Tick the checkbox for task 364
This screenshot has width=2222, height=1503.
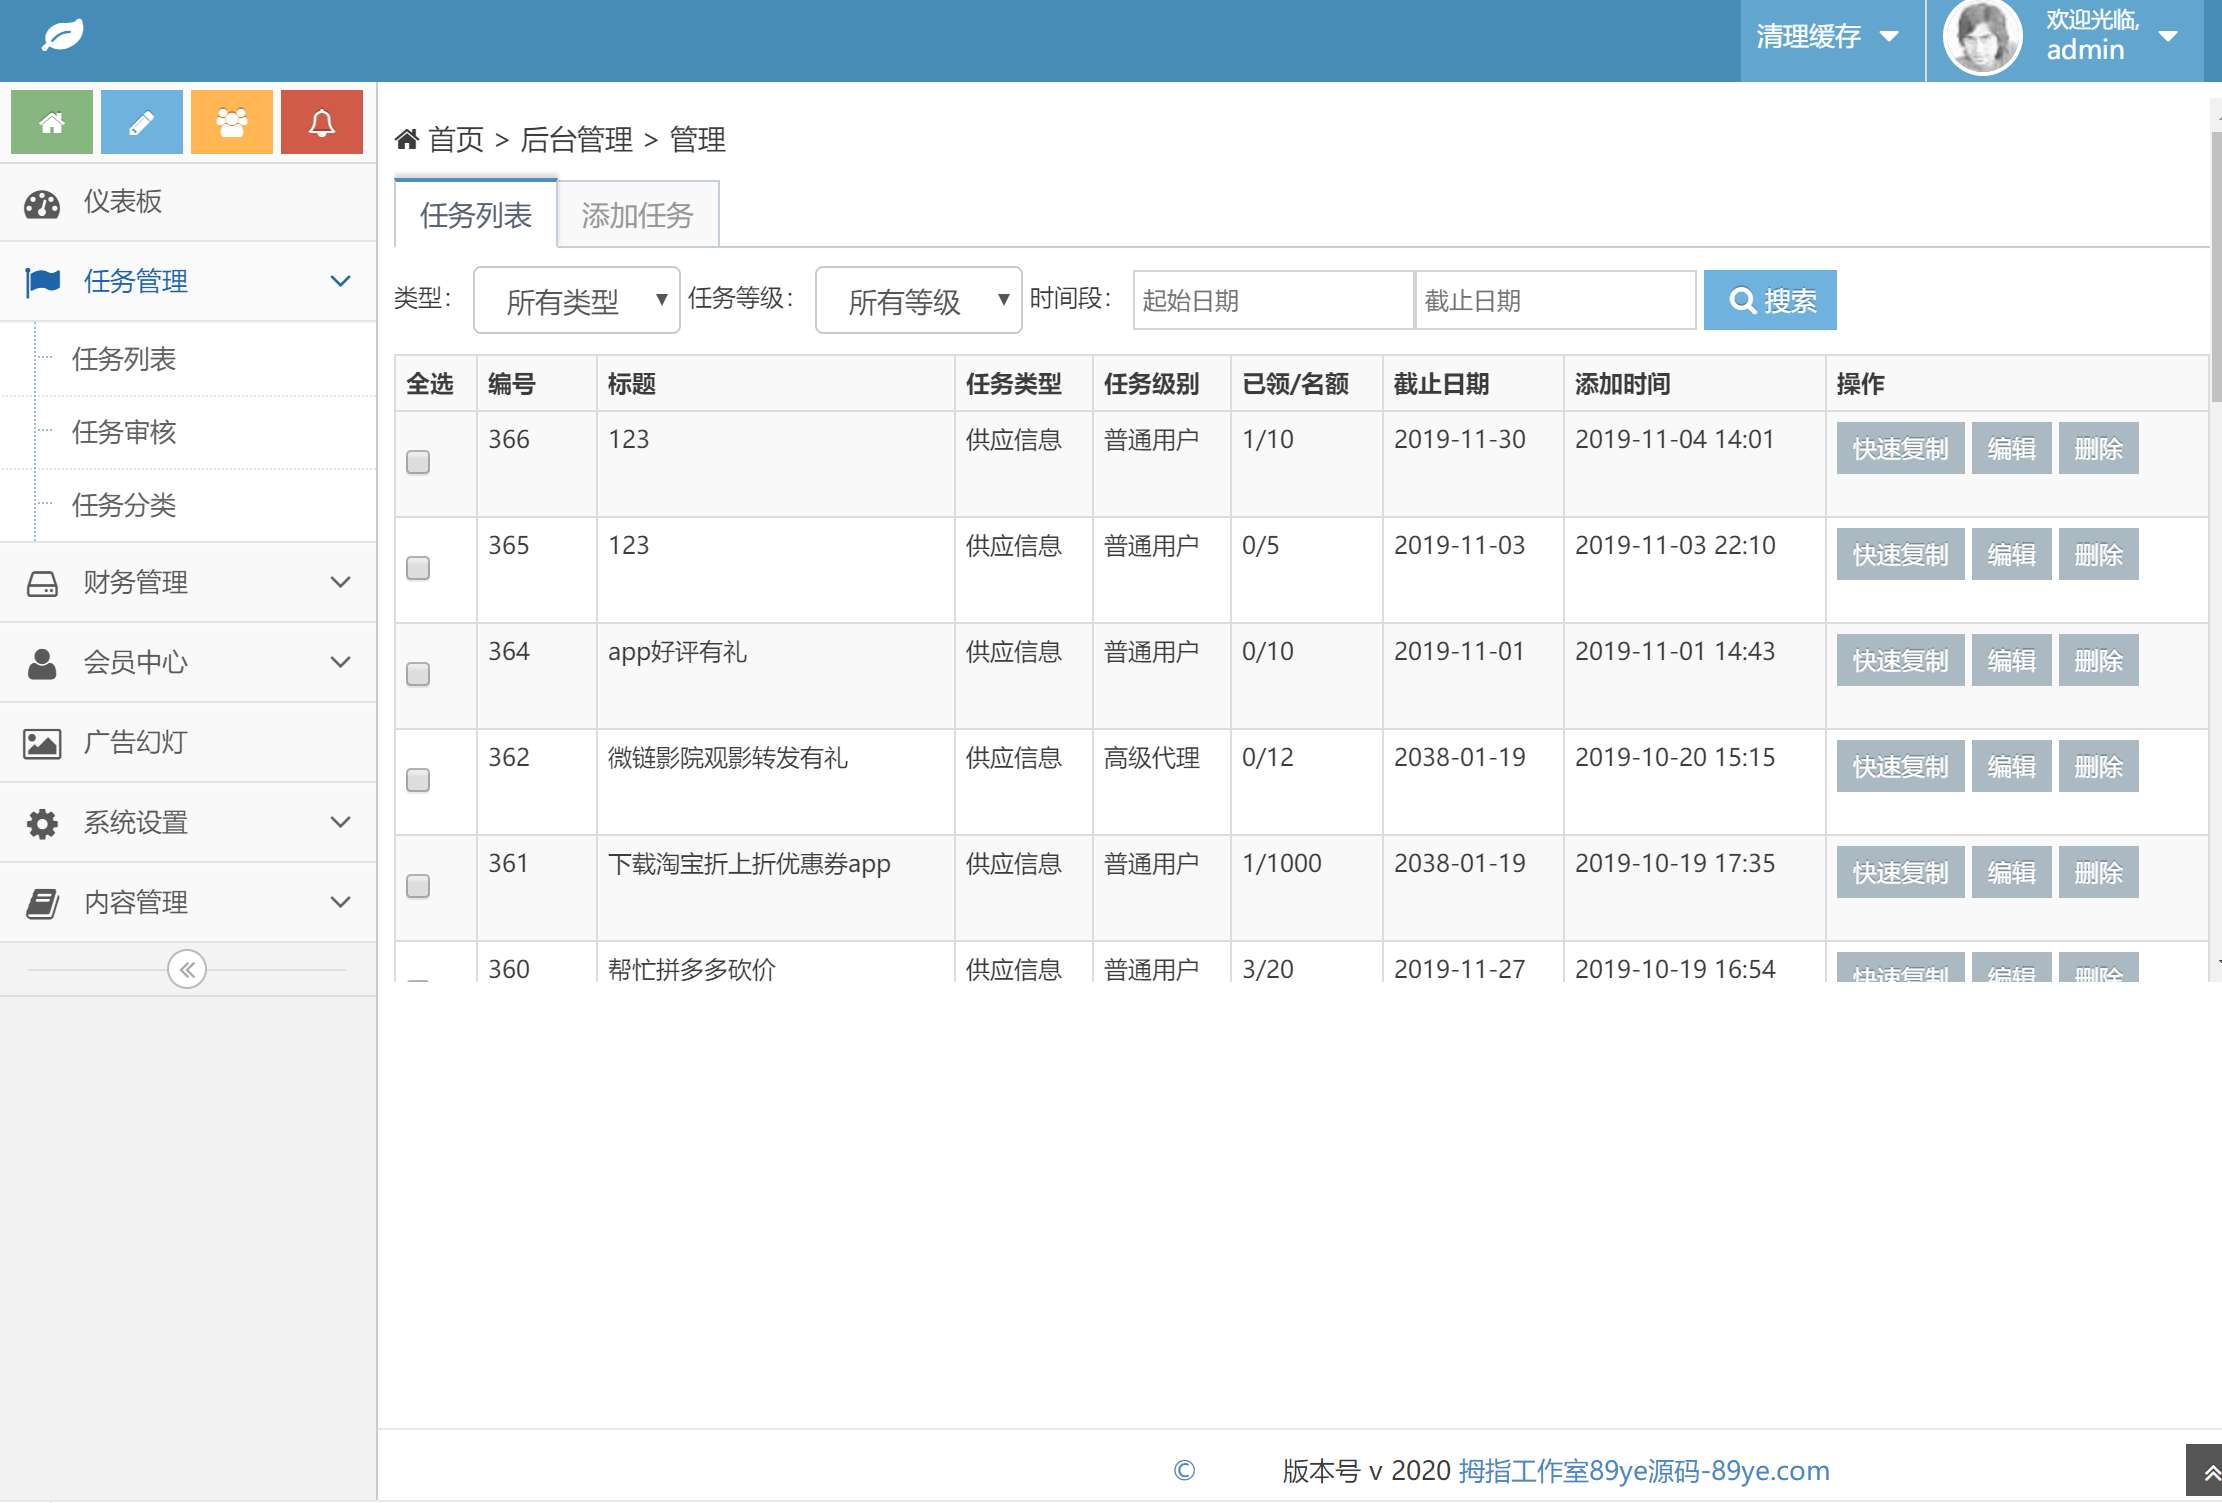tap(418, 674)
